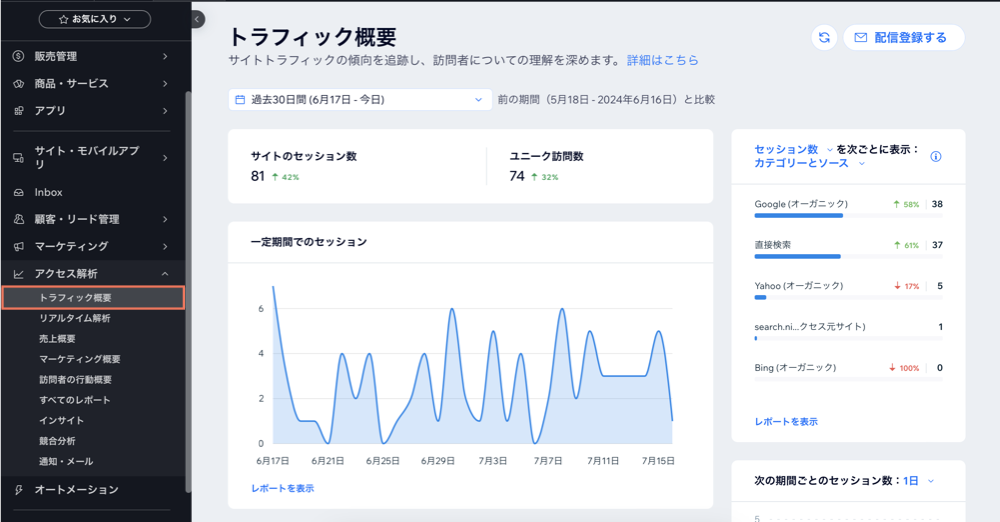Open the カテゴリーとソース grouping dropdown
The width and height of the screenshot is (1000, 522).
(x=809, y=163)
